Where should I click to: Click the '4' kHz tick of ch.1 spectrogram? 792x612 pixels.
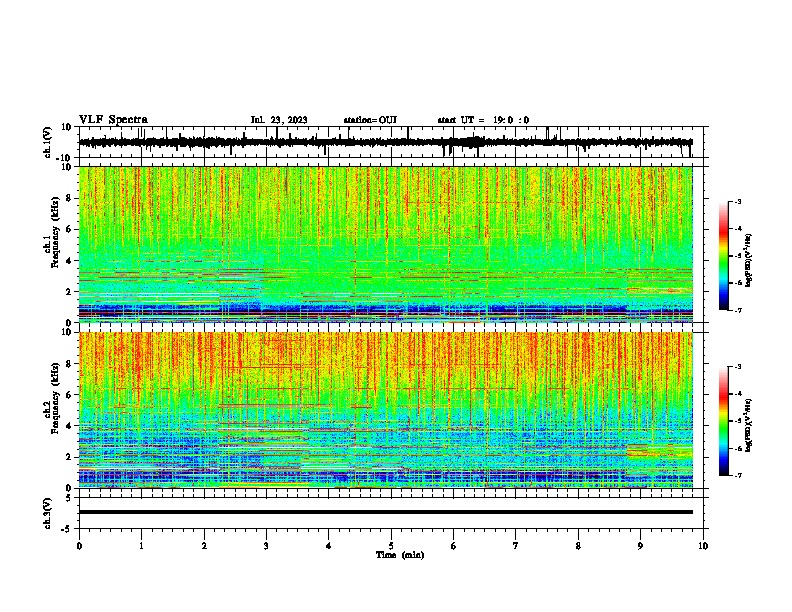tap(69, 261)
